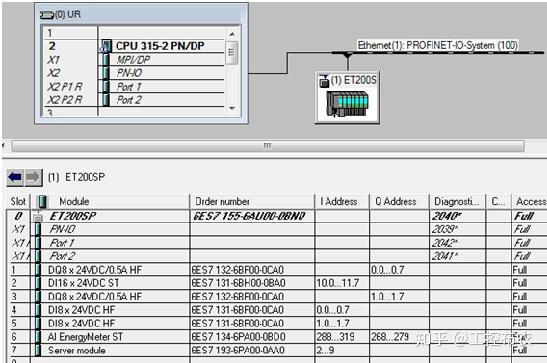Click the module icon in table header

click(x=42, y=202)
